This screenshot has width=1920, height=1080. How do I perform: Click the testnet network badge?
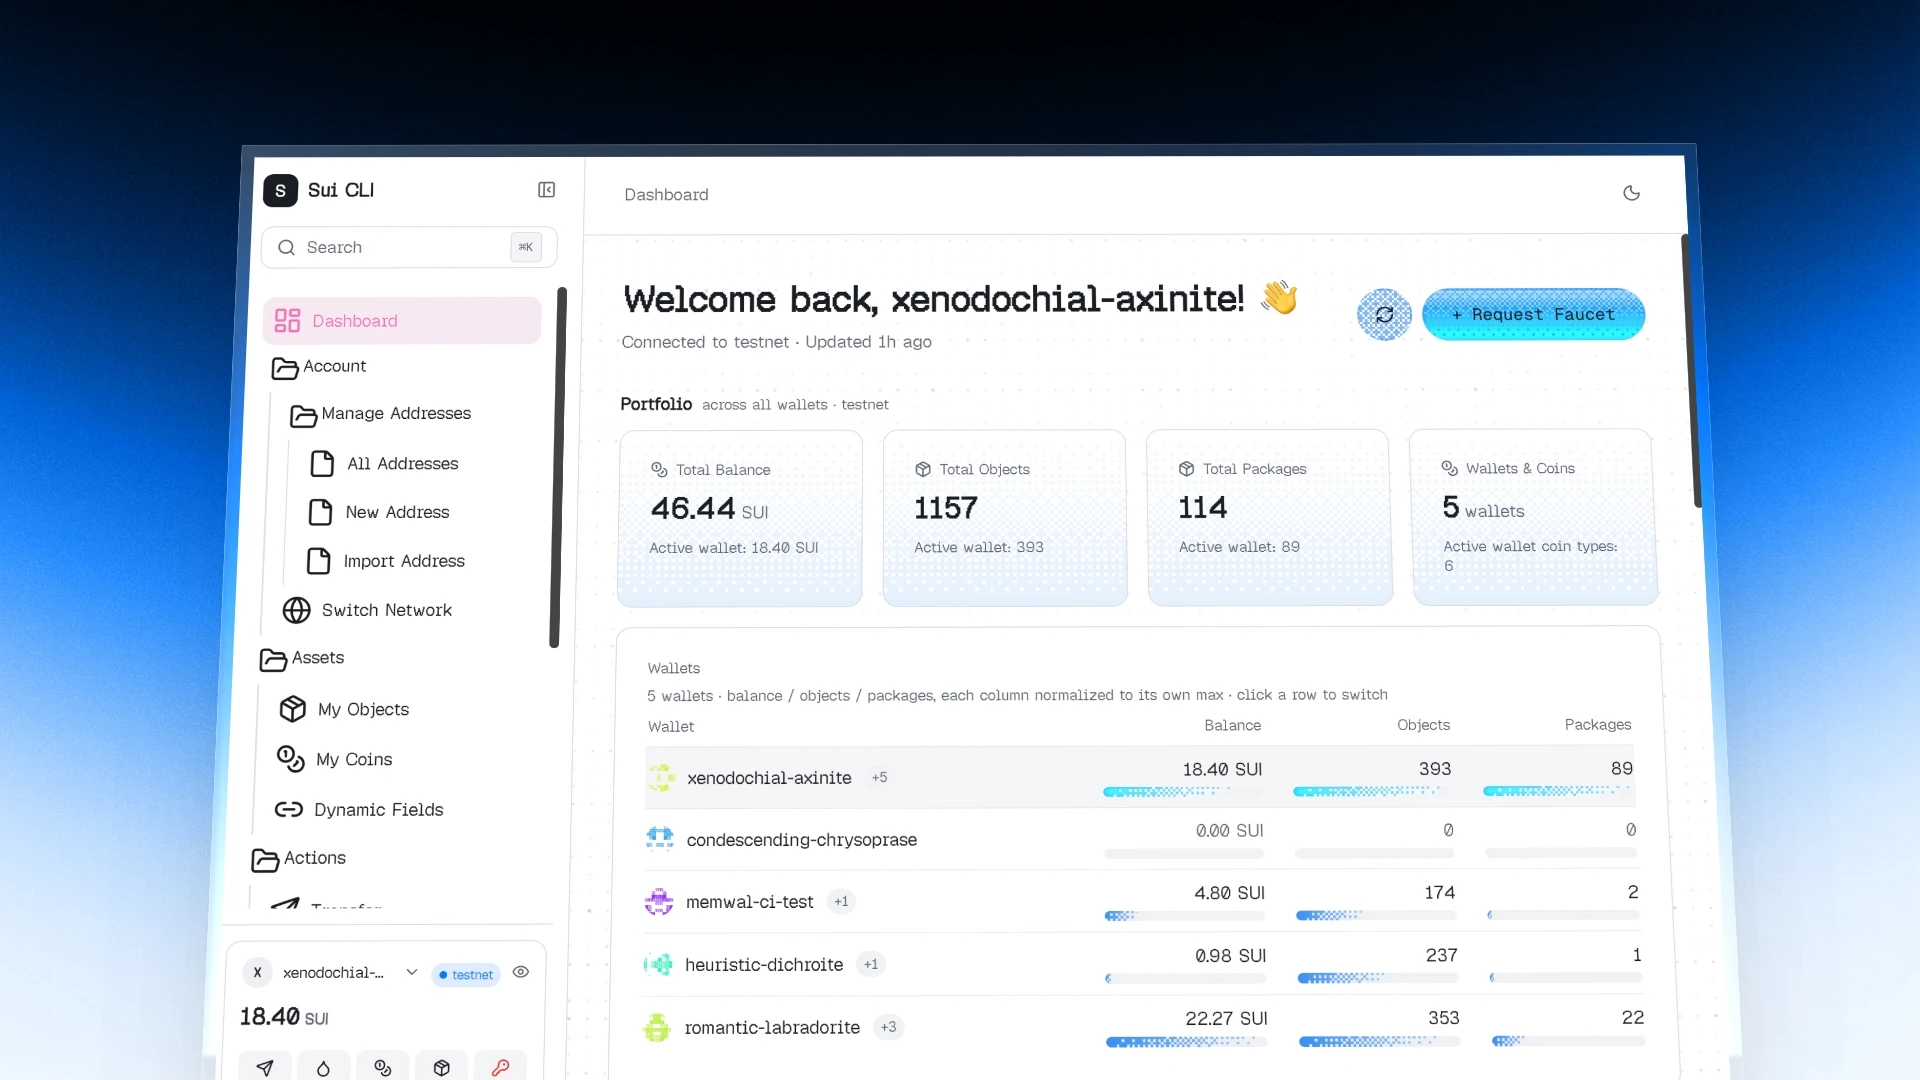tap(465, 975)
